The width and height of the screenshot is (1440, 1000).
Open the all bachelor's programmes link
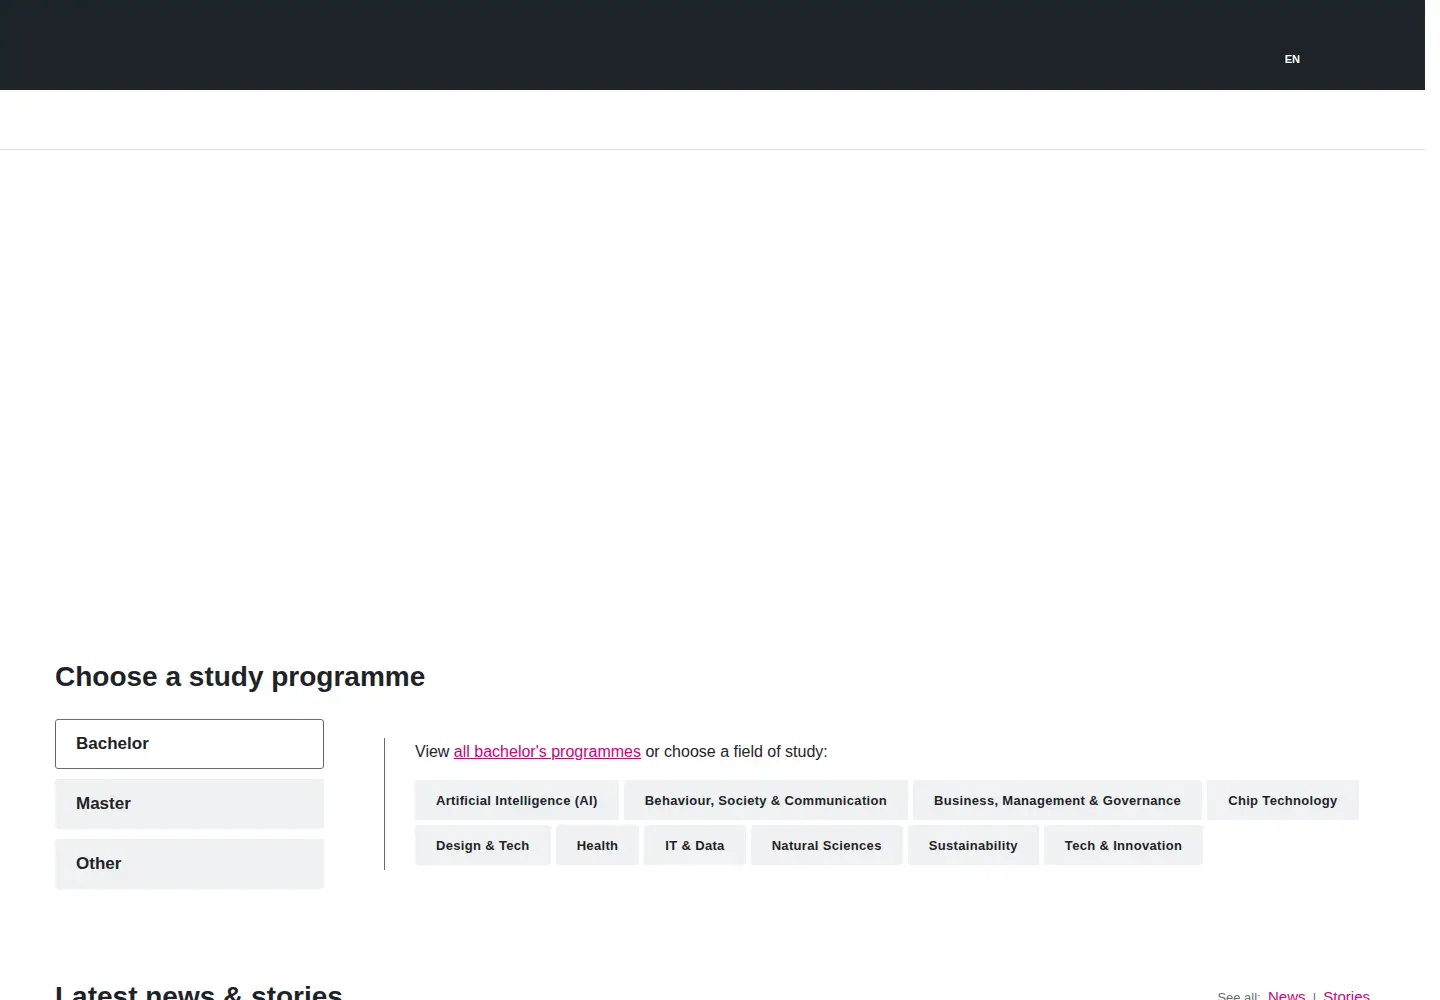(x=547, y=752)
